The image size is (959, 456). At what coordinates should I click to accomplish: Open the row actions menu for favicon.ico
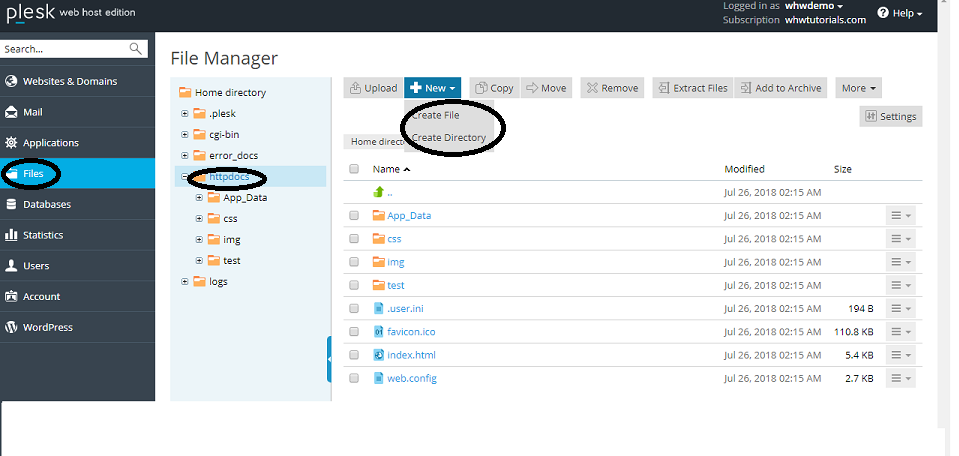click(x=900, y=332)
